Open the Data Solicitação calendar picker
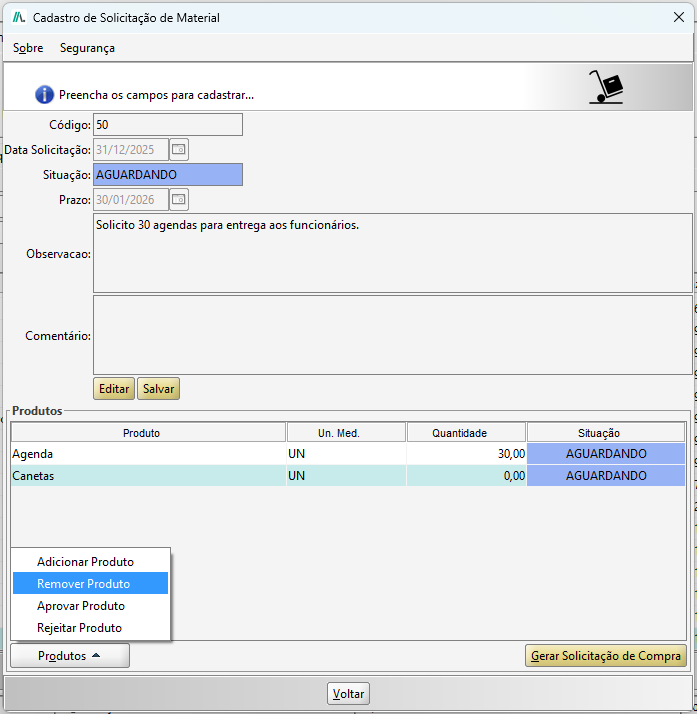 [179, 150]
